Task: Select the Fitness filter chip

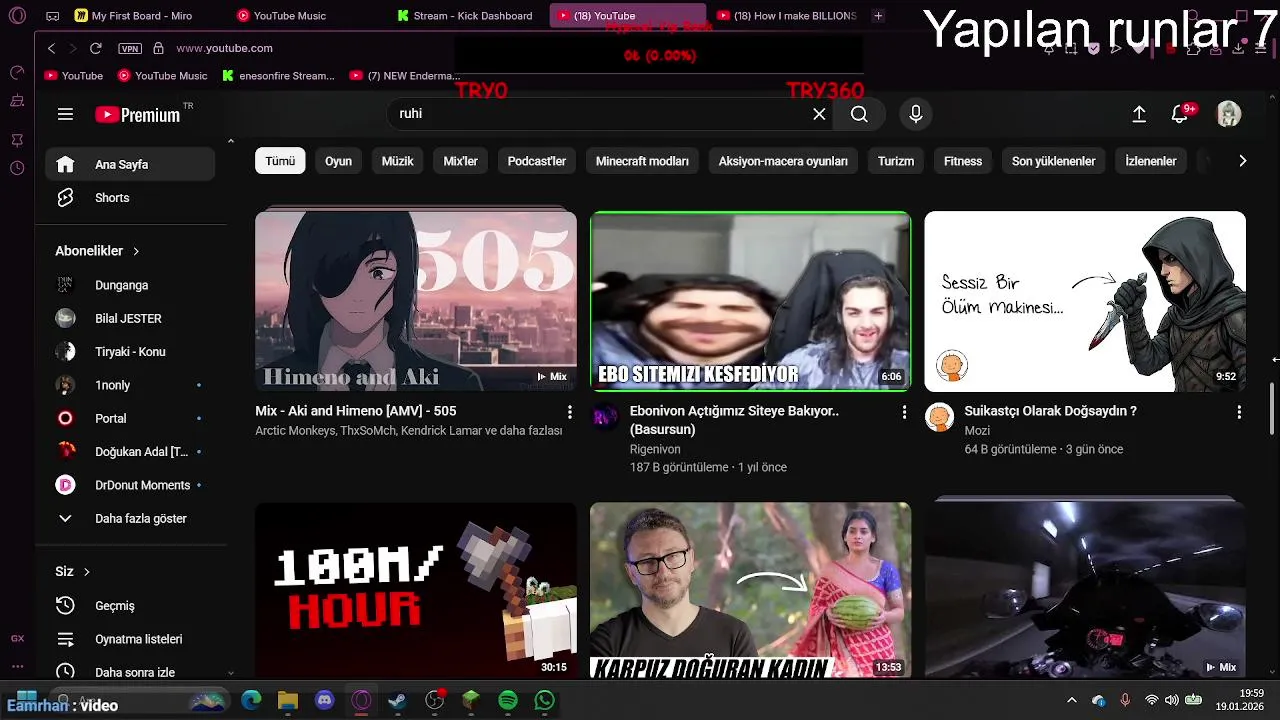Action: point(963,161)
